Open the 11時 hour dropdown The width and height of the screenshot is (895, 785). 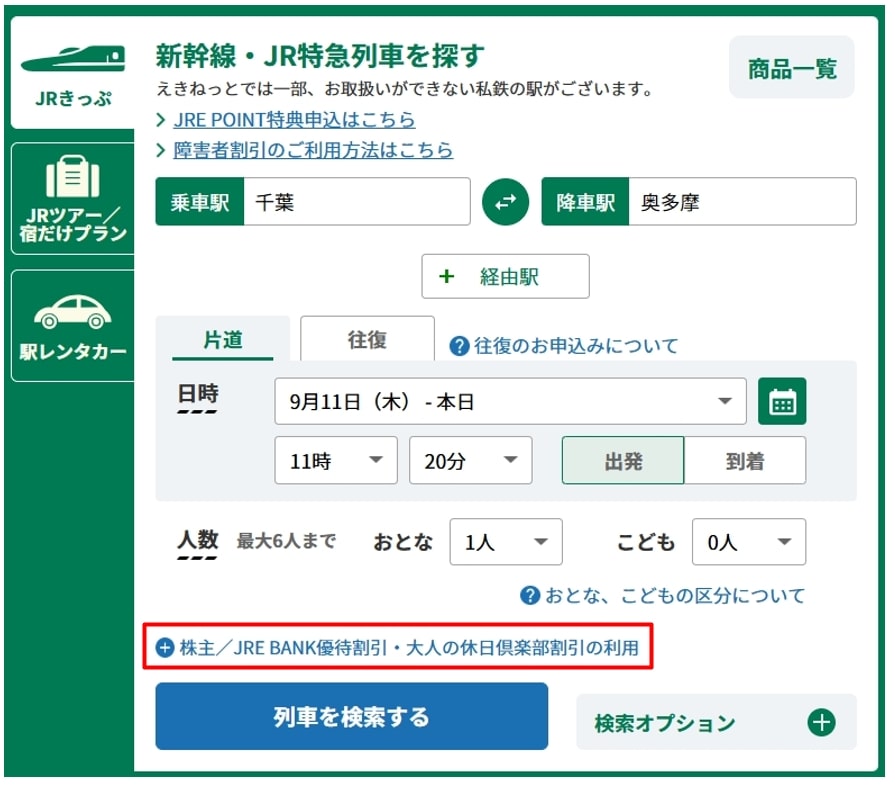pyautogui.click(x=335, y=461)
